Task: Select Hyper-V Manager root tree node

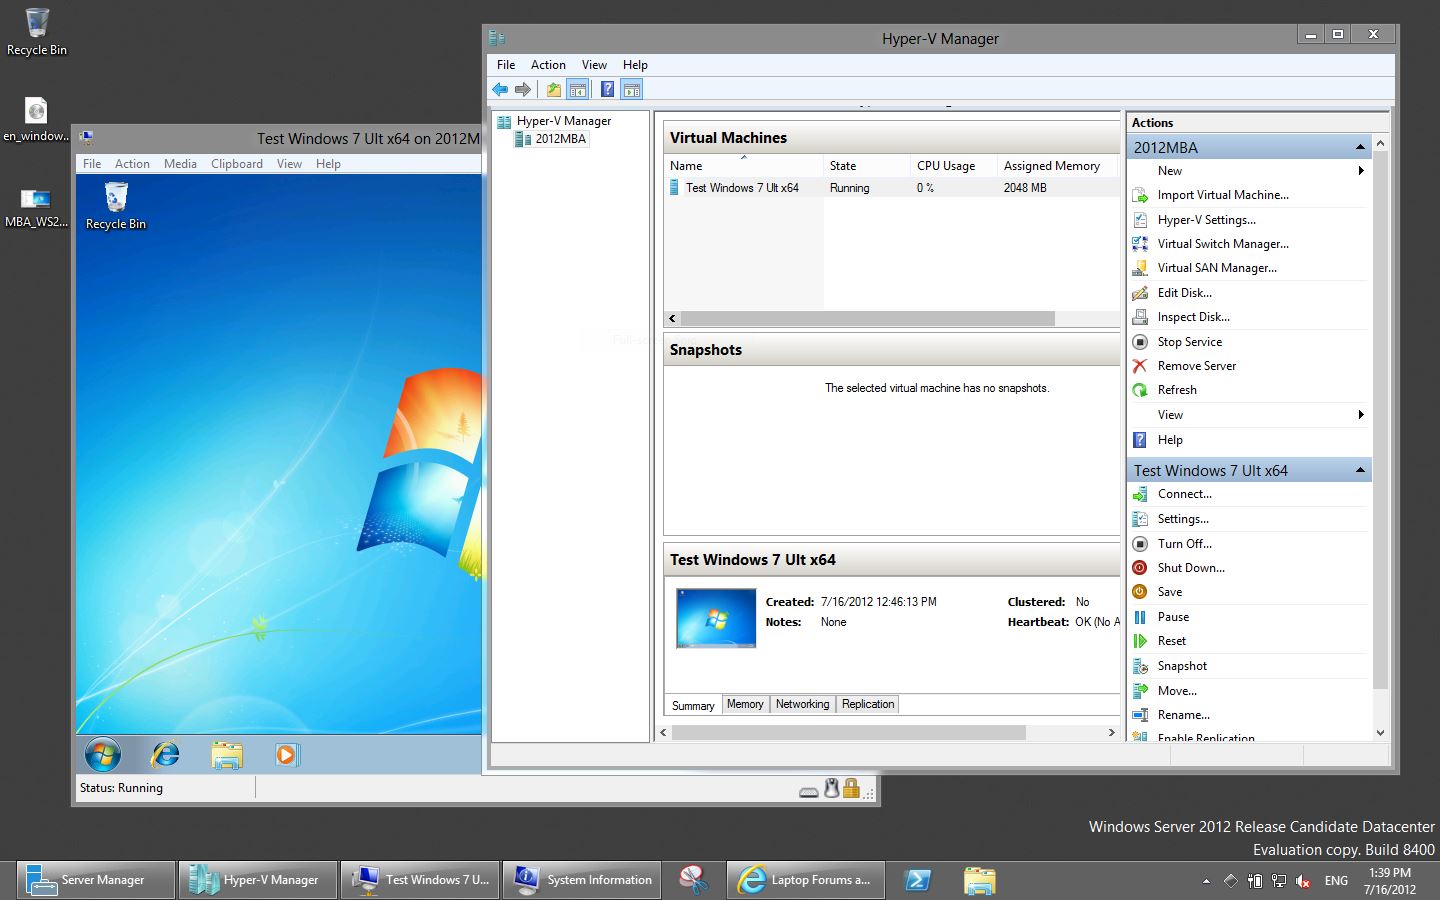Action: click(555, 121)
